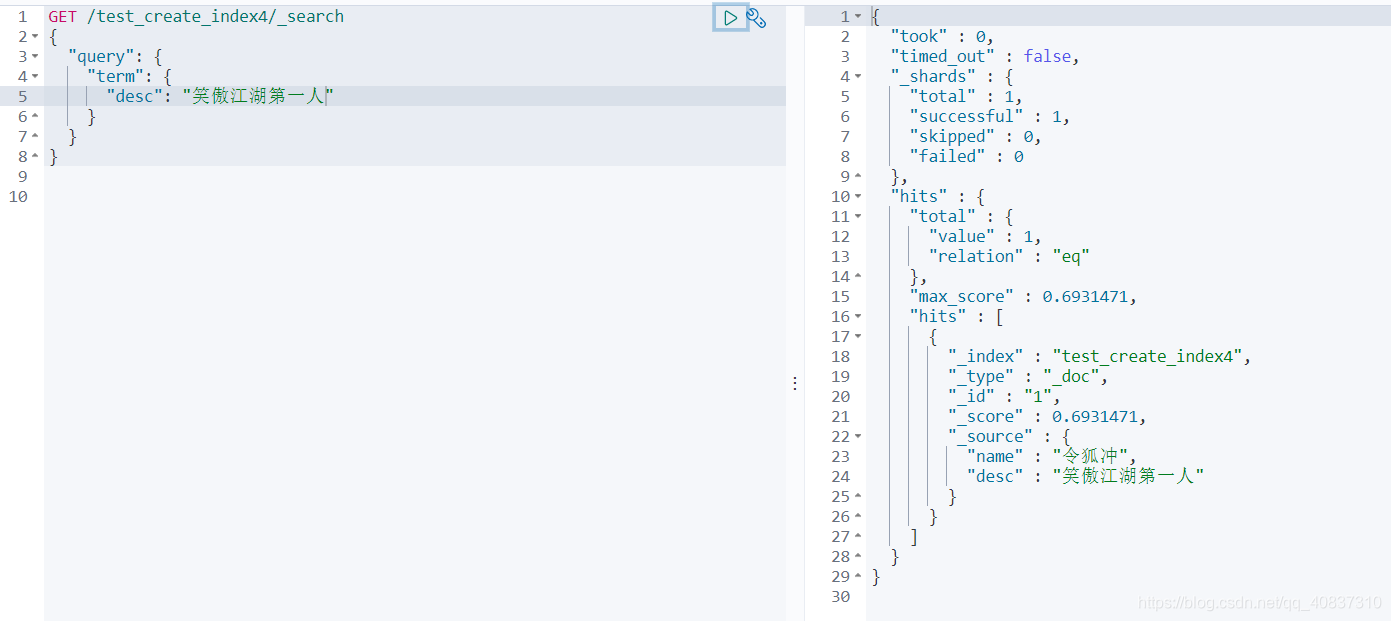Click the "relation" : "eq" line
1391x621 pixels.
pos(1008,257)
